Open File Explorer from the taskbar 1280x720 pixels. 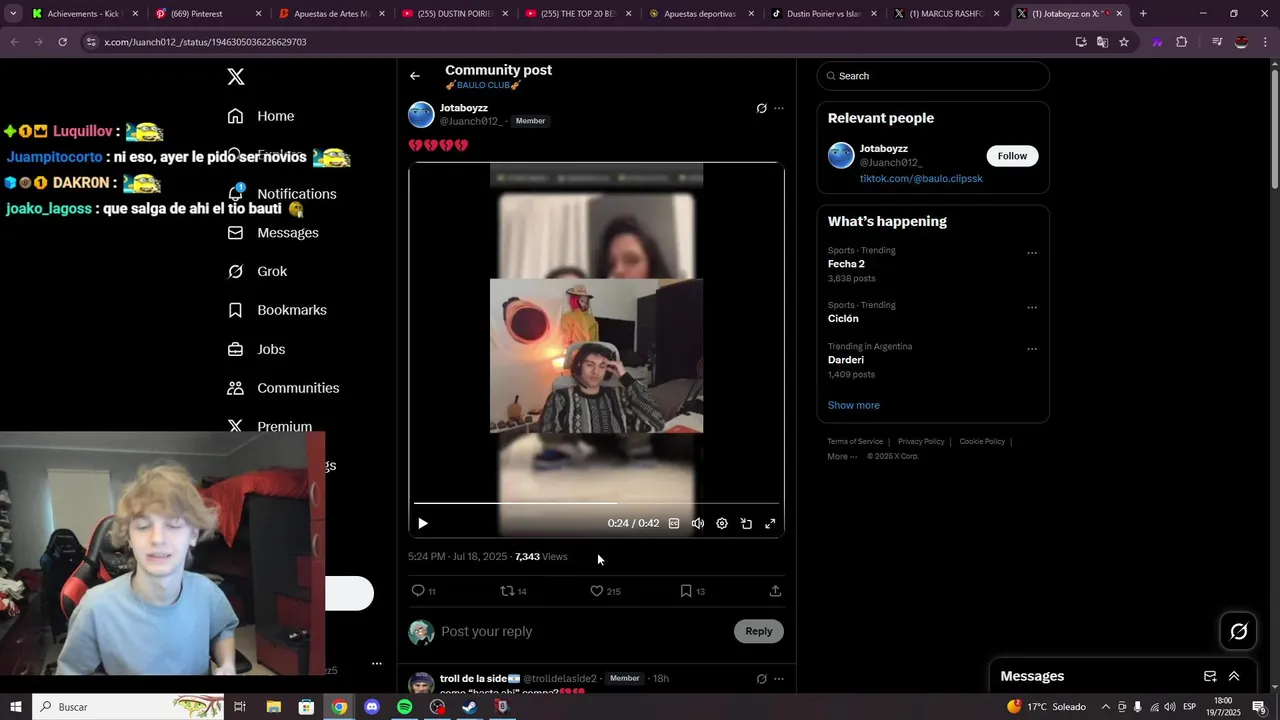pos(274,707)
